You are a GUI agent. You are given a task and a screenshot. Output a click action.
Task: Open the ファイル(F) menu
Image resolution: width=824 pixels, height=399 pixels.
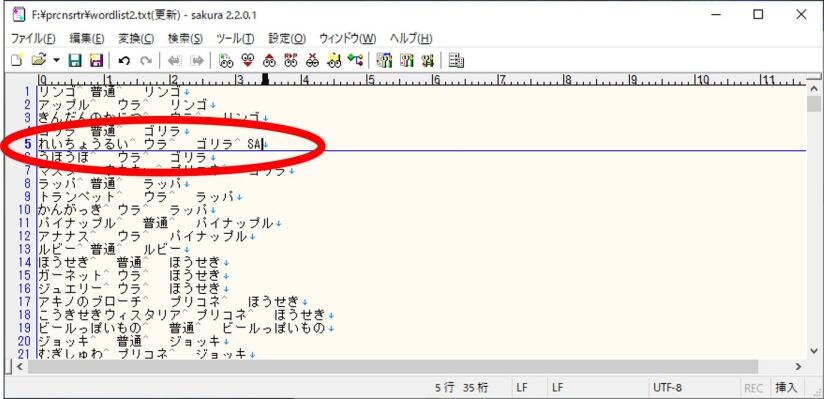pyautogui.click(x=33, y=38)
